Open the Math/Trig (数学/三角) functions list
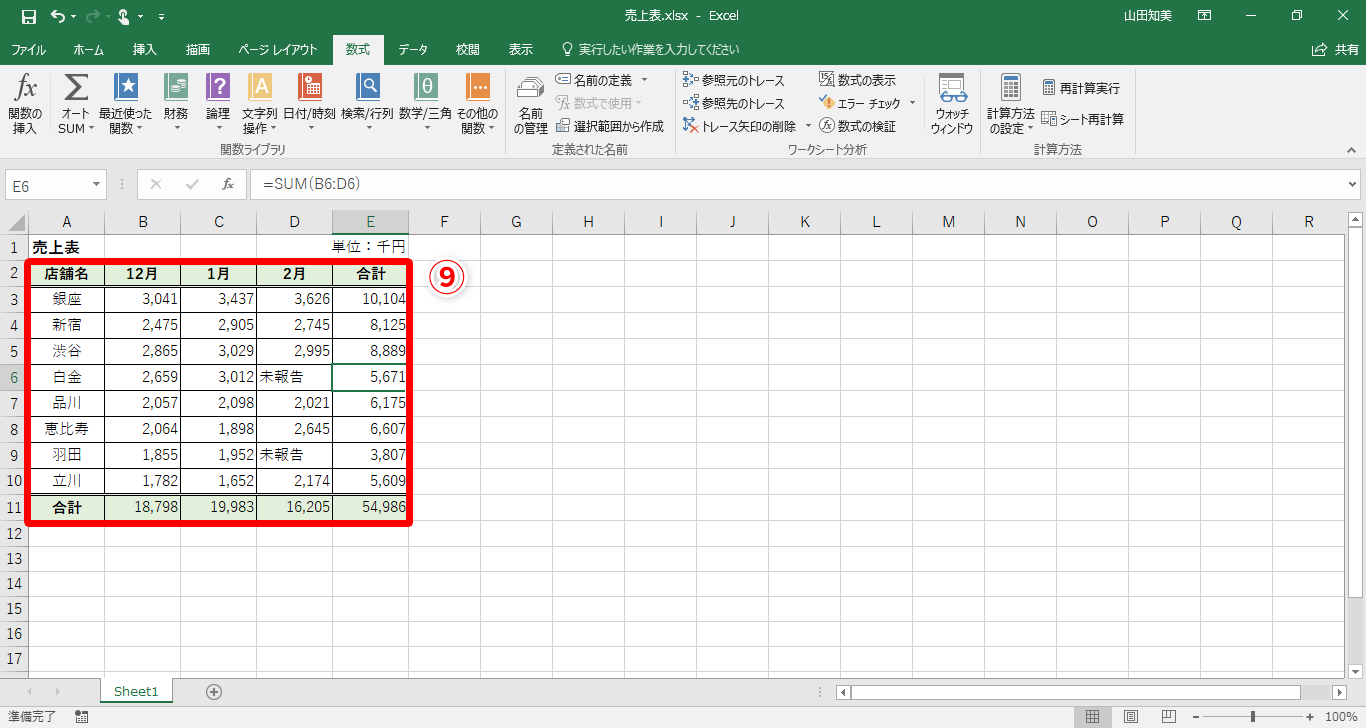Viewport: 1366px width, 728px height. tap(425, 104)
